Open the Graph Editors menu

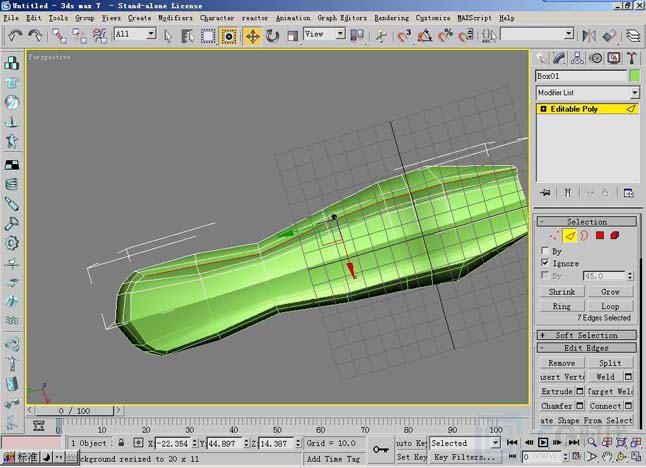342,18
